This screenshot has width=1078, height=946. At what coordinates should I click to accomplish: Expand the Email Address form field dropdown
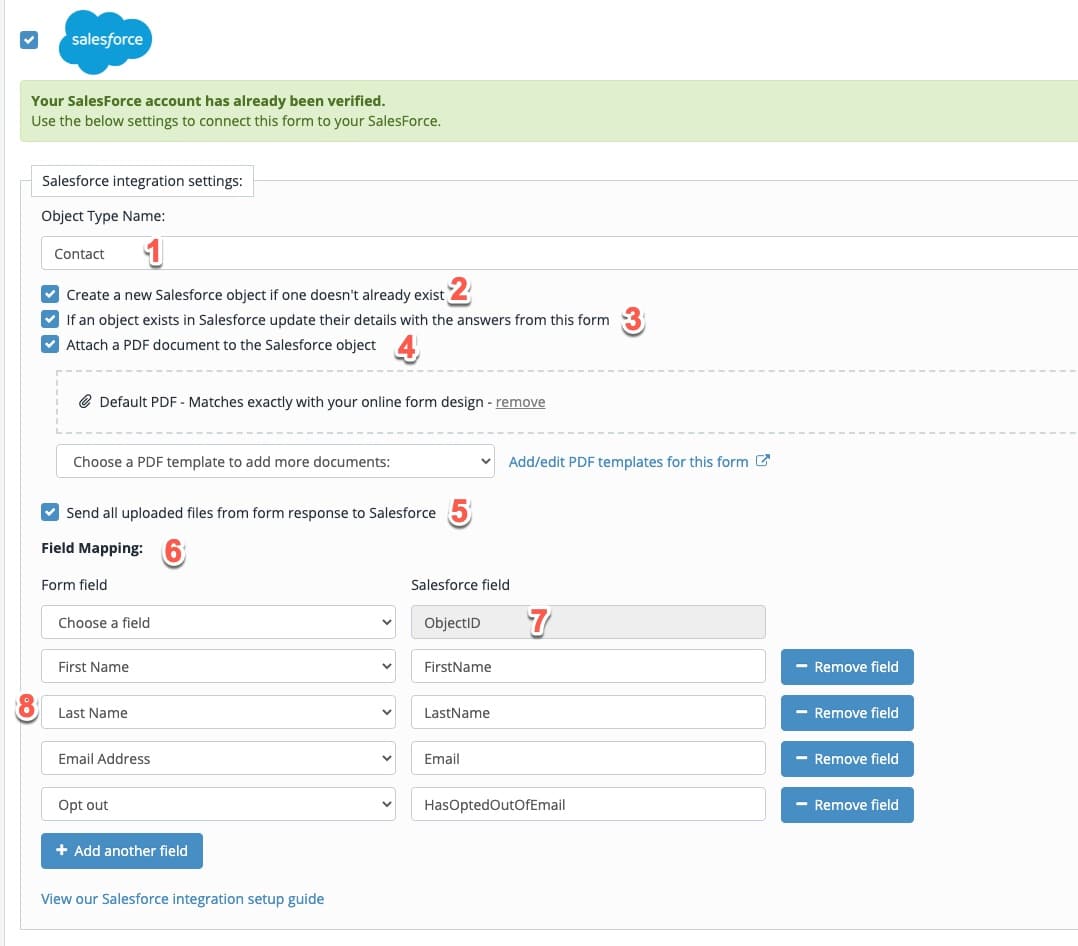coord(218,758)
